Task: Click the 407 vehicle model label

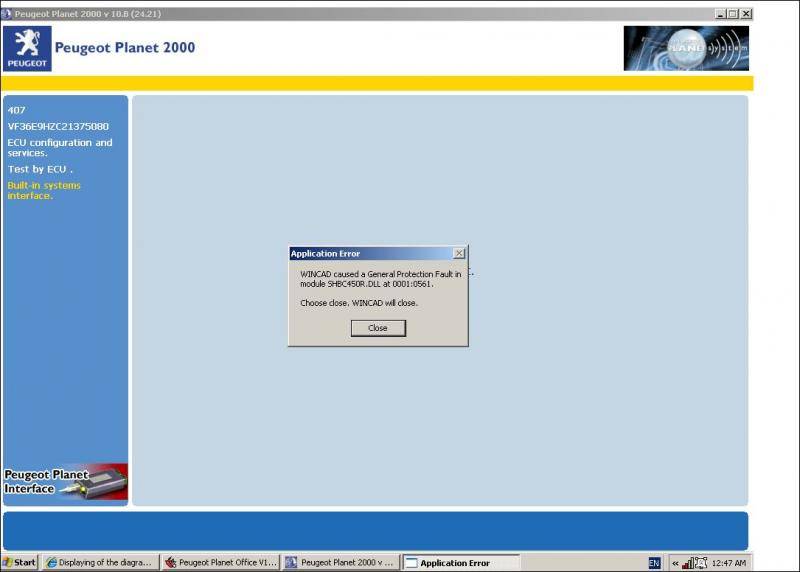Action: point(17,110)
